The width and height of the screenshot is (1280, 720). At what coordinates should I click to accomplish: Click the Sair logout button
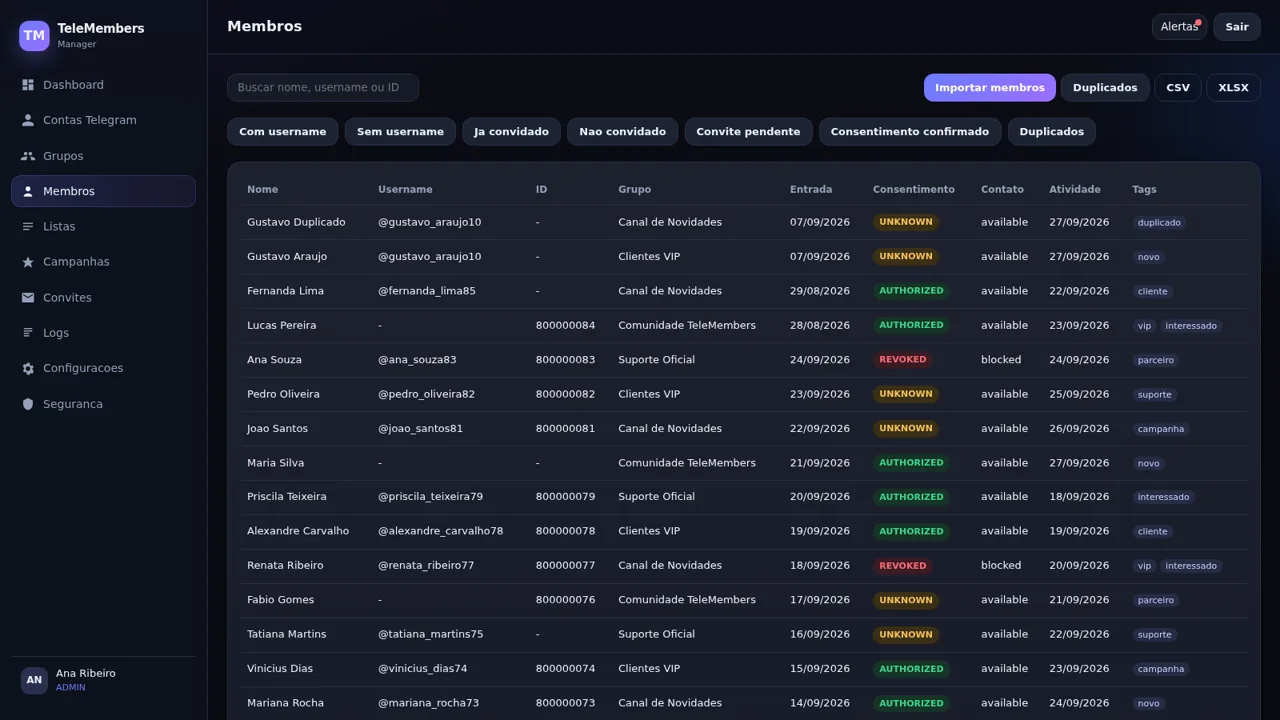pos(1237,27)
